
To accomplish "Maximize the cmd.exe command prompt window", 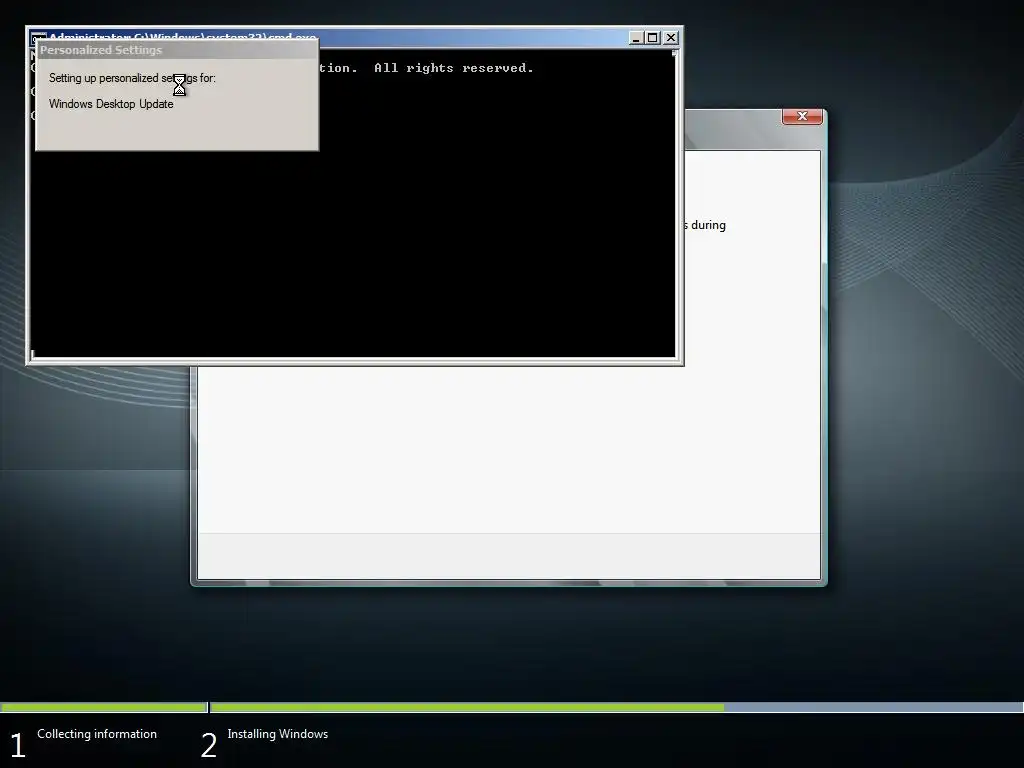I will tap(652, 38).
